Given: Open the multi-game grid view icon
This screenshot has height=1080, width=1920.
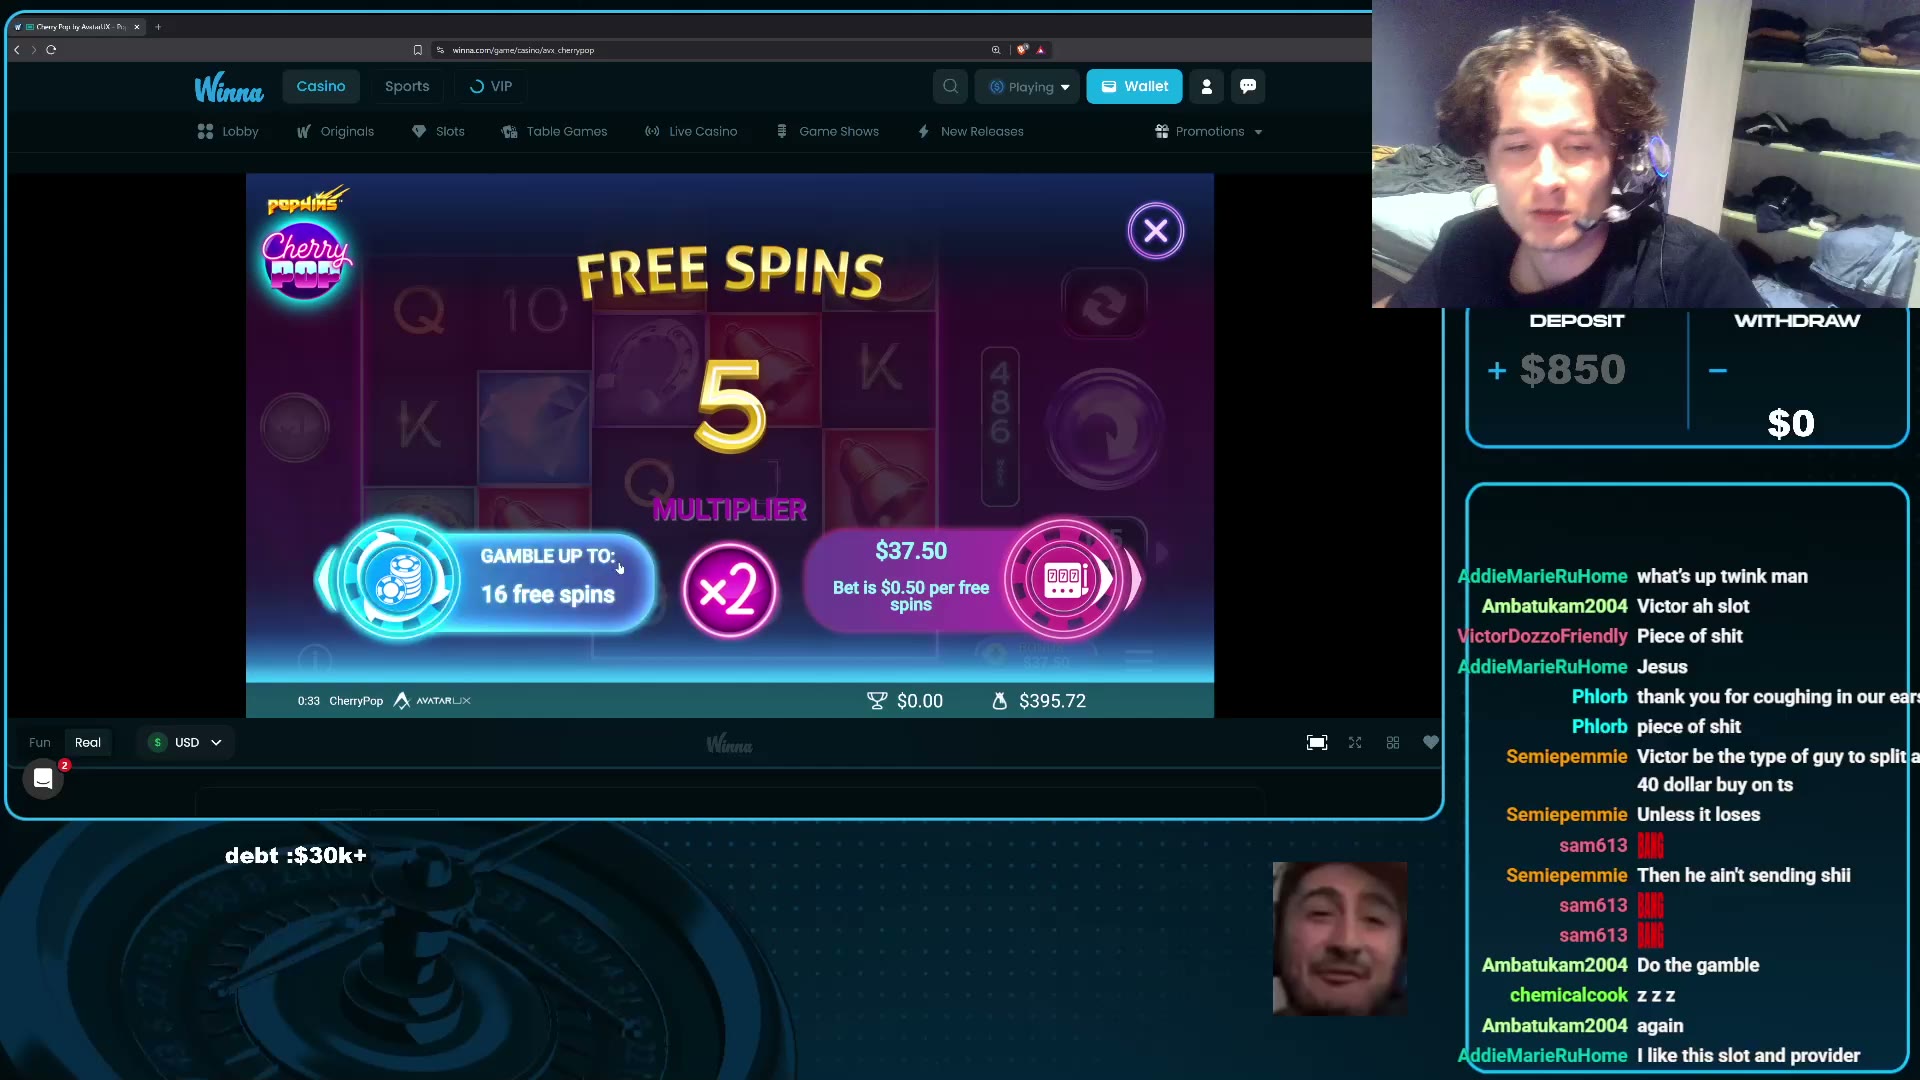Looking at the screenshot, I should coord(1393,742).
